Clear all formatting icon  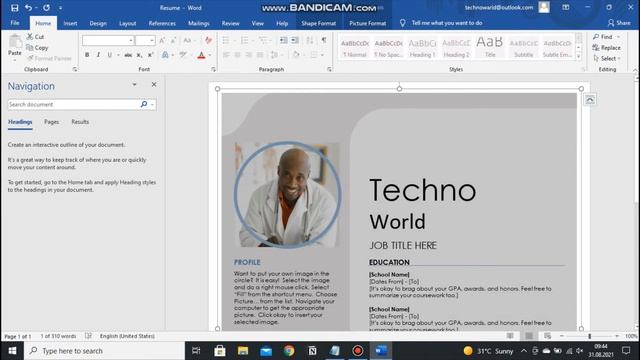click(x=208, y=40)
